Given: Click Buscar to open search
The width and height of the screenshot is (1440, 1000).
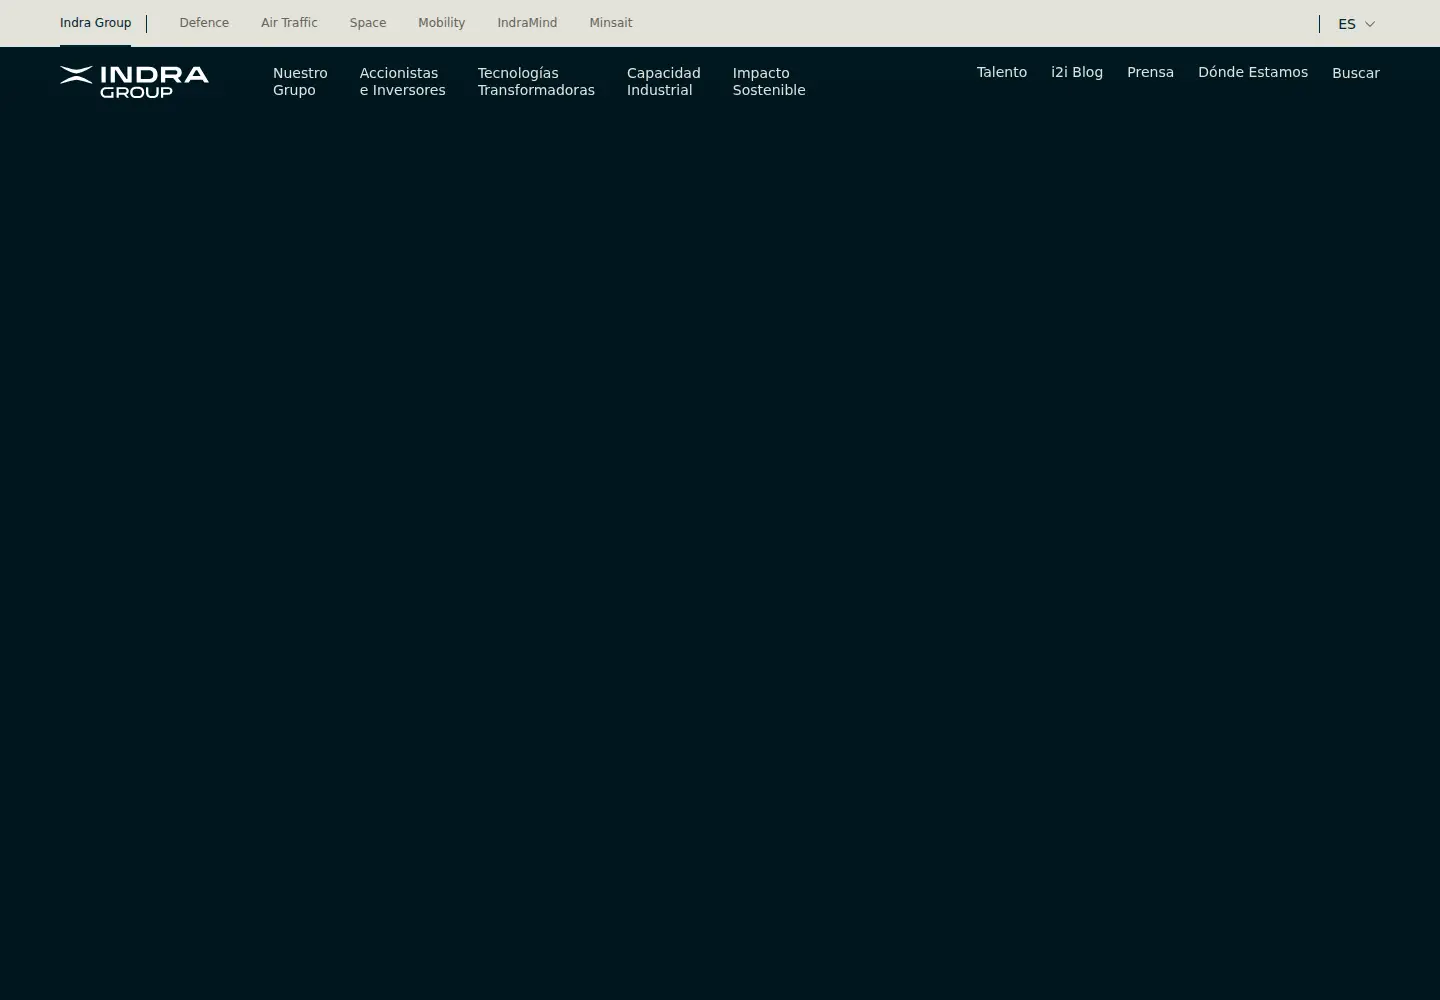Looking at the screenshot, I should click(1356, 73).
